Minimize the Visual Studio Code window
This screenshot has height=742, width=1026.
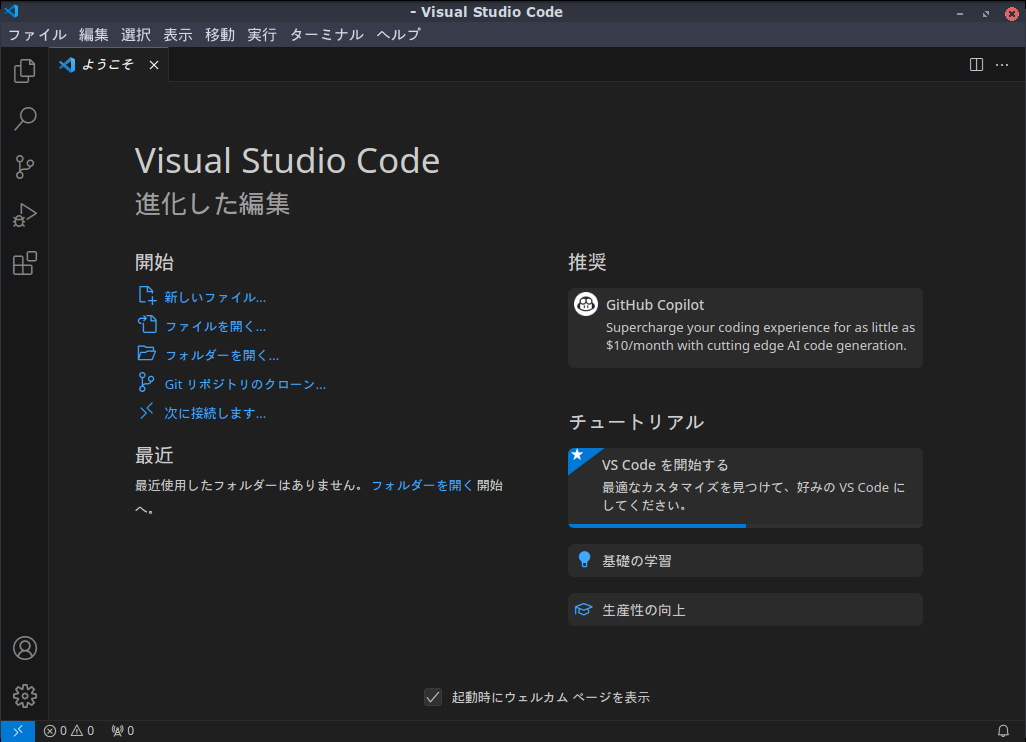coord(960,13)
